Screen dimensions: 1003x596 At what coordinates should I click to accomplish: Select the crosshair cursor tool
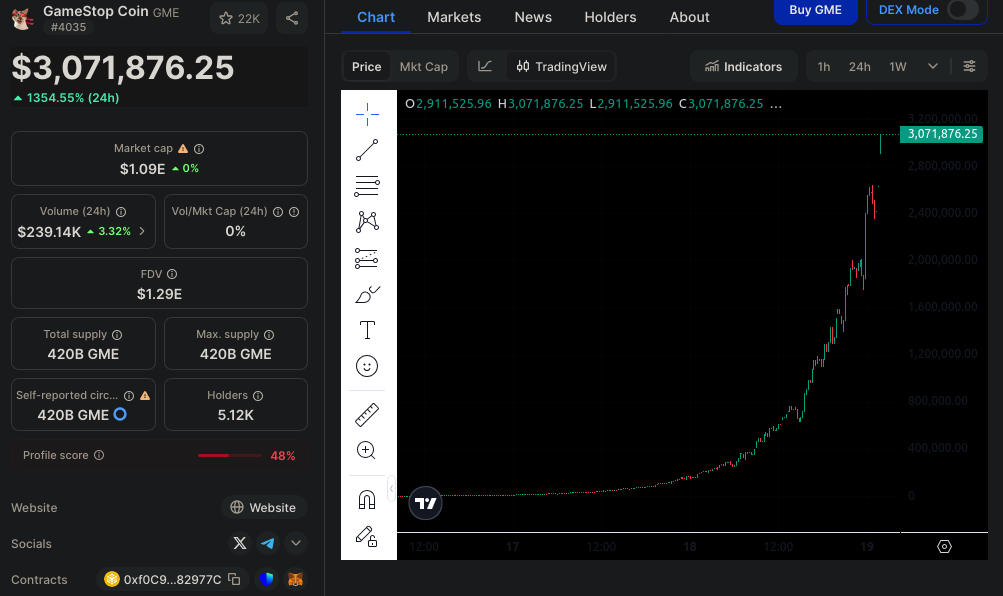pyautogui.click(x=367, y=114)
